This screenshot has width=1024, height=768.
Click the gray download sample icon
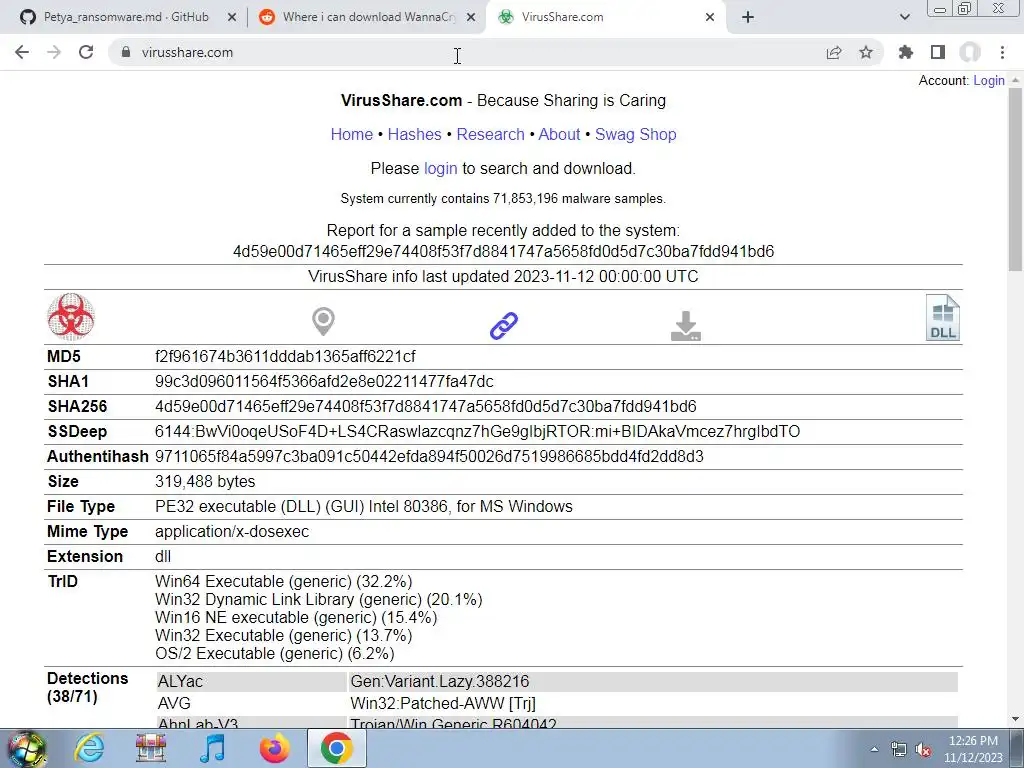(686, 326)
